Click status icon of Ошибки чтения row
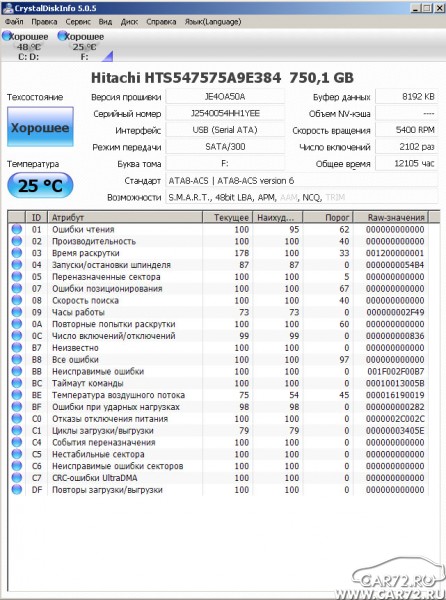Screen dimensions: 446x600 coord(16,229)
